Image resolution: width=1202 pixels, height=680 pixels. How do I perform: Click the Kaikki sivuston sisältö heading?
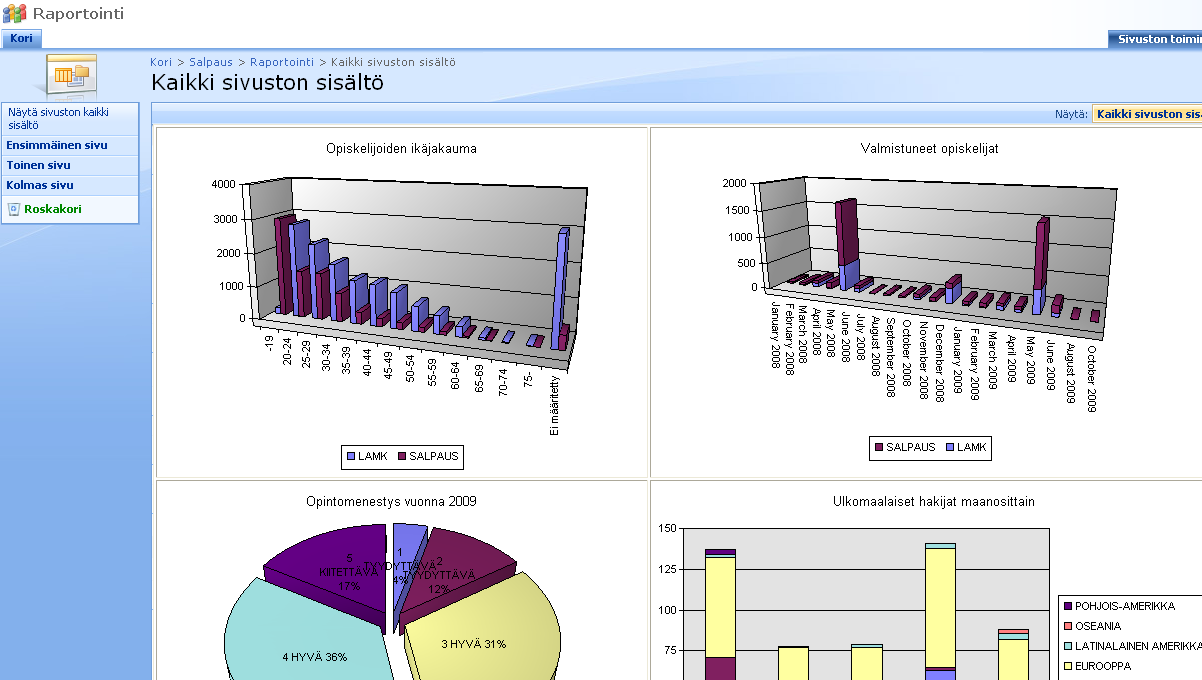pyautogui.click(x=267, y=82)
